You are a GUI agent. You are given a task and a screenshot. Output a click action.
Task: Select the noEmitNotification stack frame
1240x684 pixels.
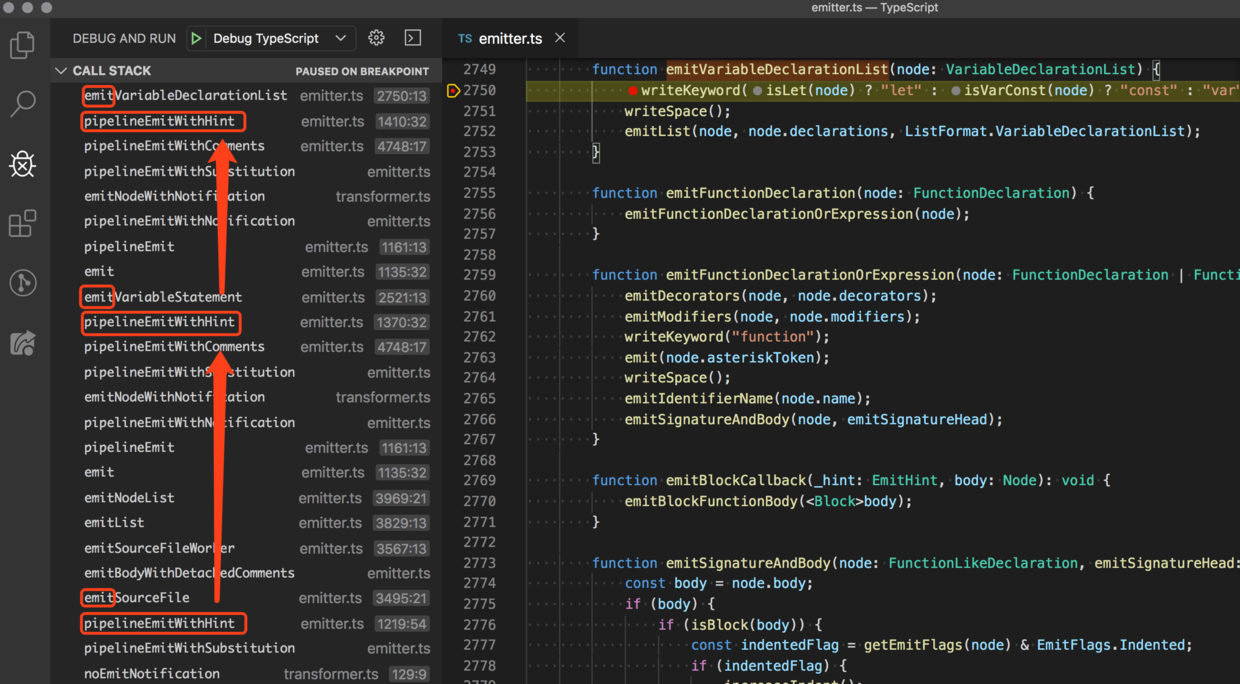[x=248, y=674]
